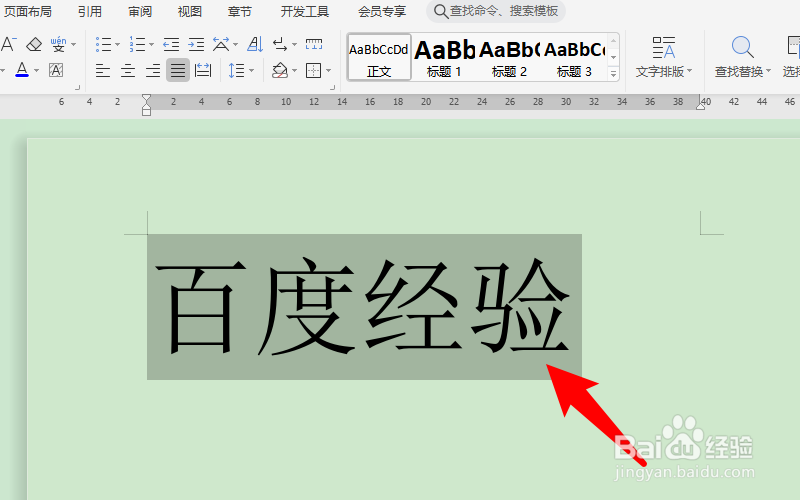Open Chinese layout character scaling tool
800x500 pixels.
click(221, 45)
